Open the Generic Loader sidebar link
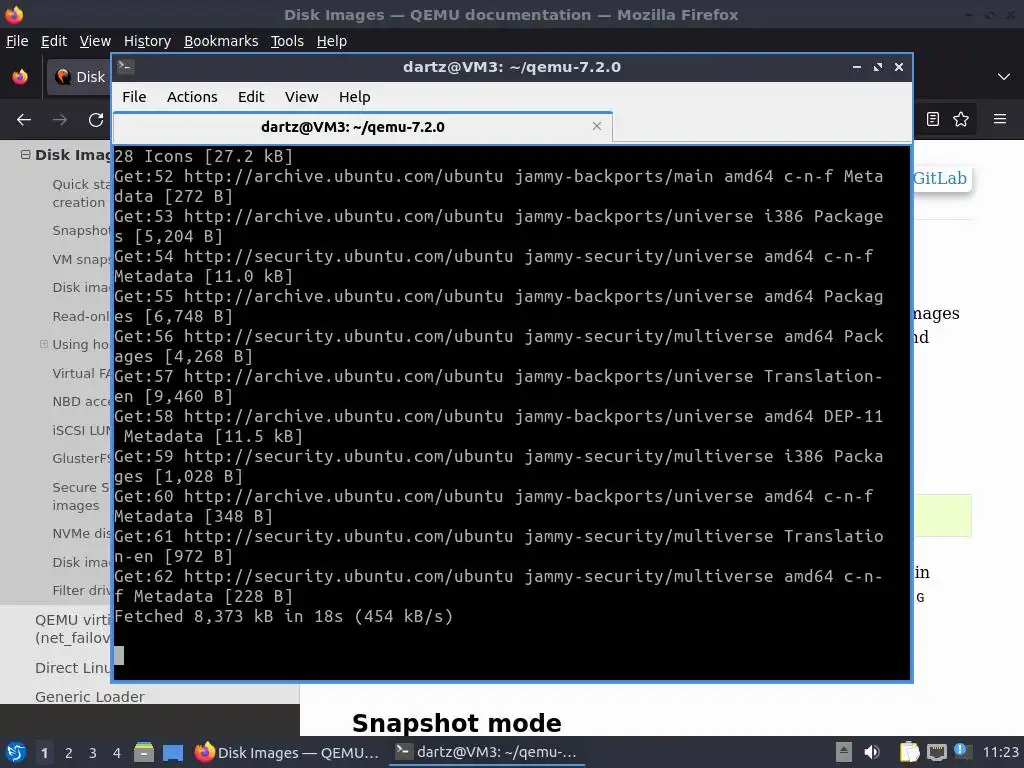1024x768 pixels. (x=89, y=697)
